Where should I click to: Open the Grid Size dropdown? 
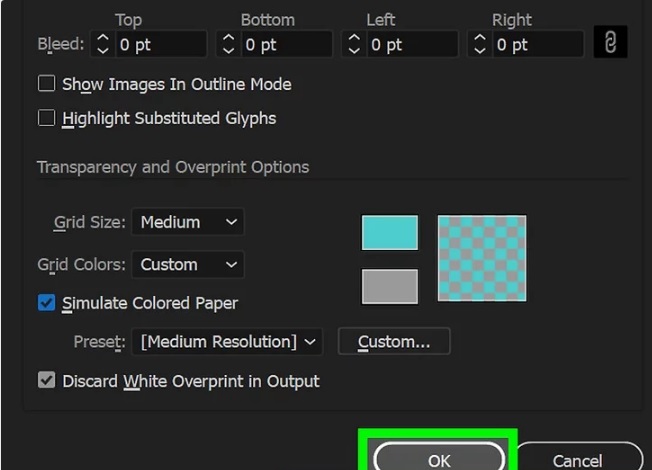point(188,222)
